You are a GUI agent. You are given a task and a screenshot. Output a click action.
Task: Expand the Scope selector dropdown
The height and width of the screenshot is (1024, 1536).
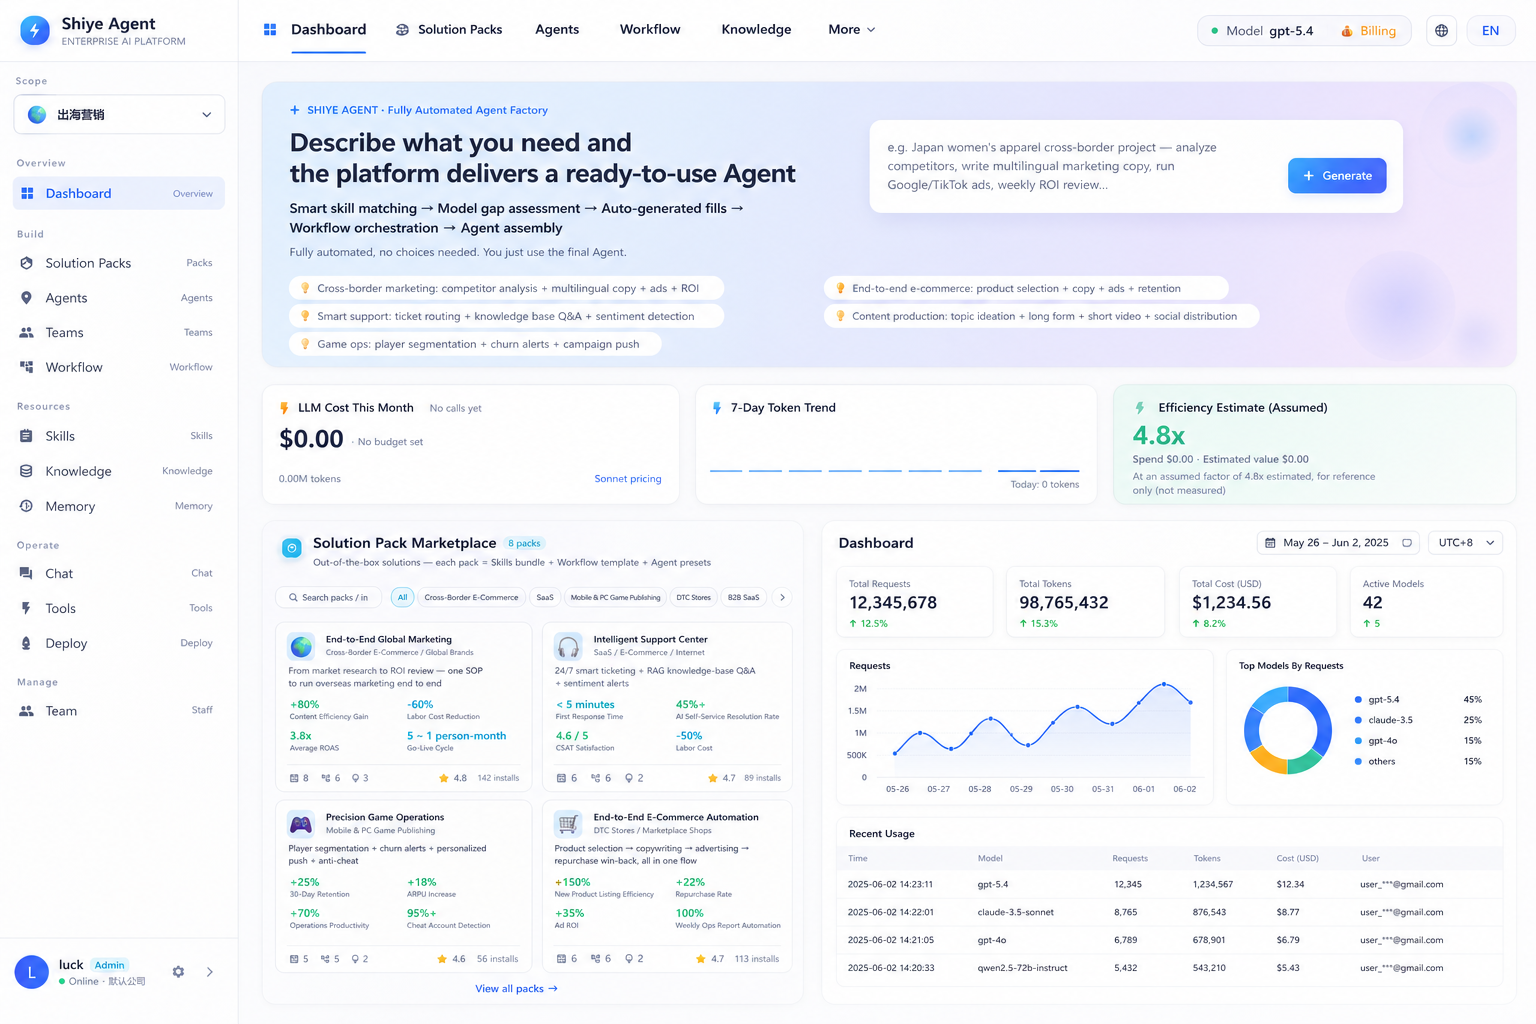tap(119, 115)
